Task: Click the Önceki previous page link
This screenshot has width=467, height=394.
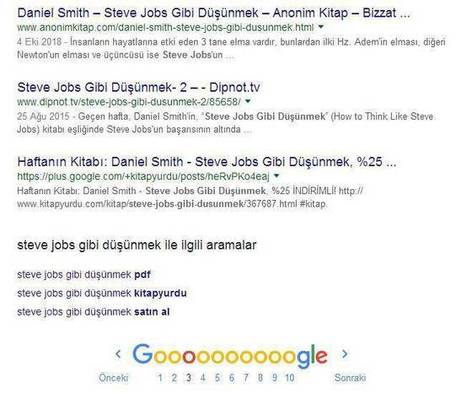Action: (x=113, y=378)
